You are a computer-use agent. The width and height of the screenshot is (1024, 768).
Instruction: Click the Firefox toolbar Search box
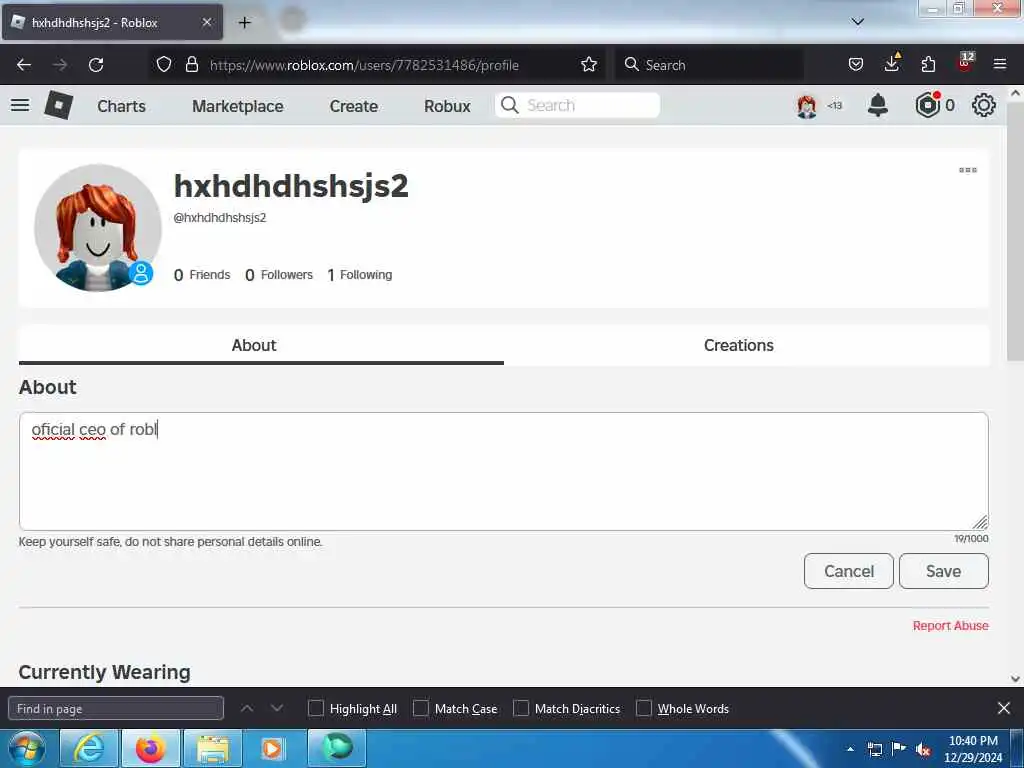[709, 65]
